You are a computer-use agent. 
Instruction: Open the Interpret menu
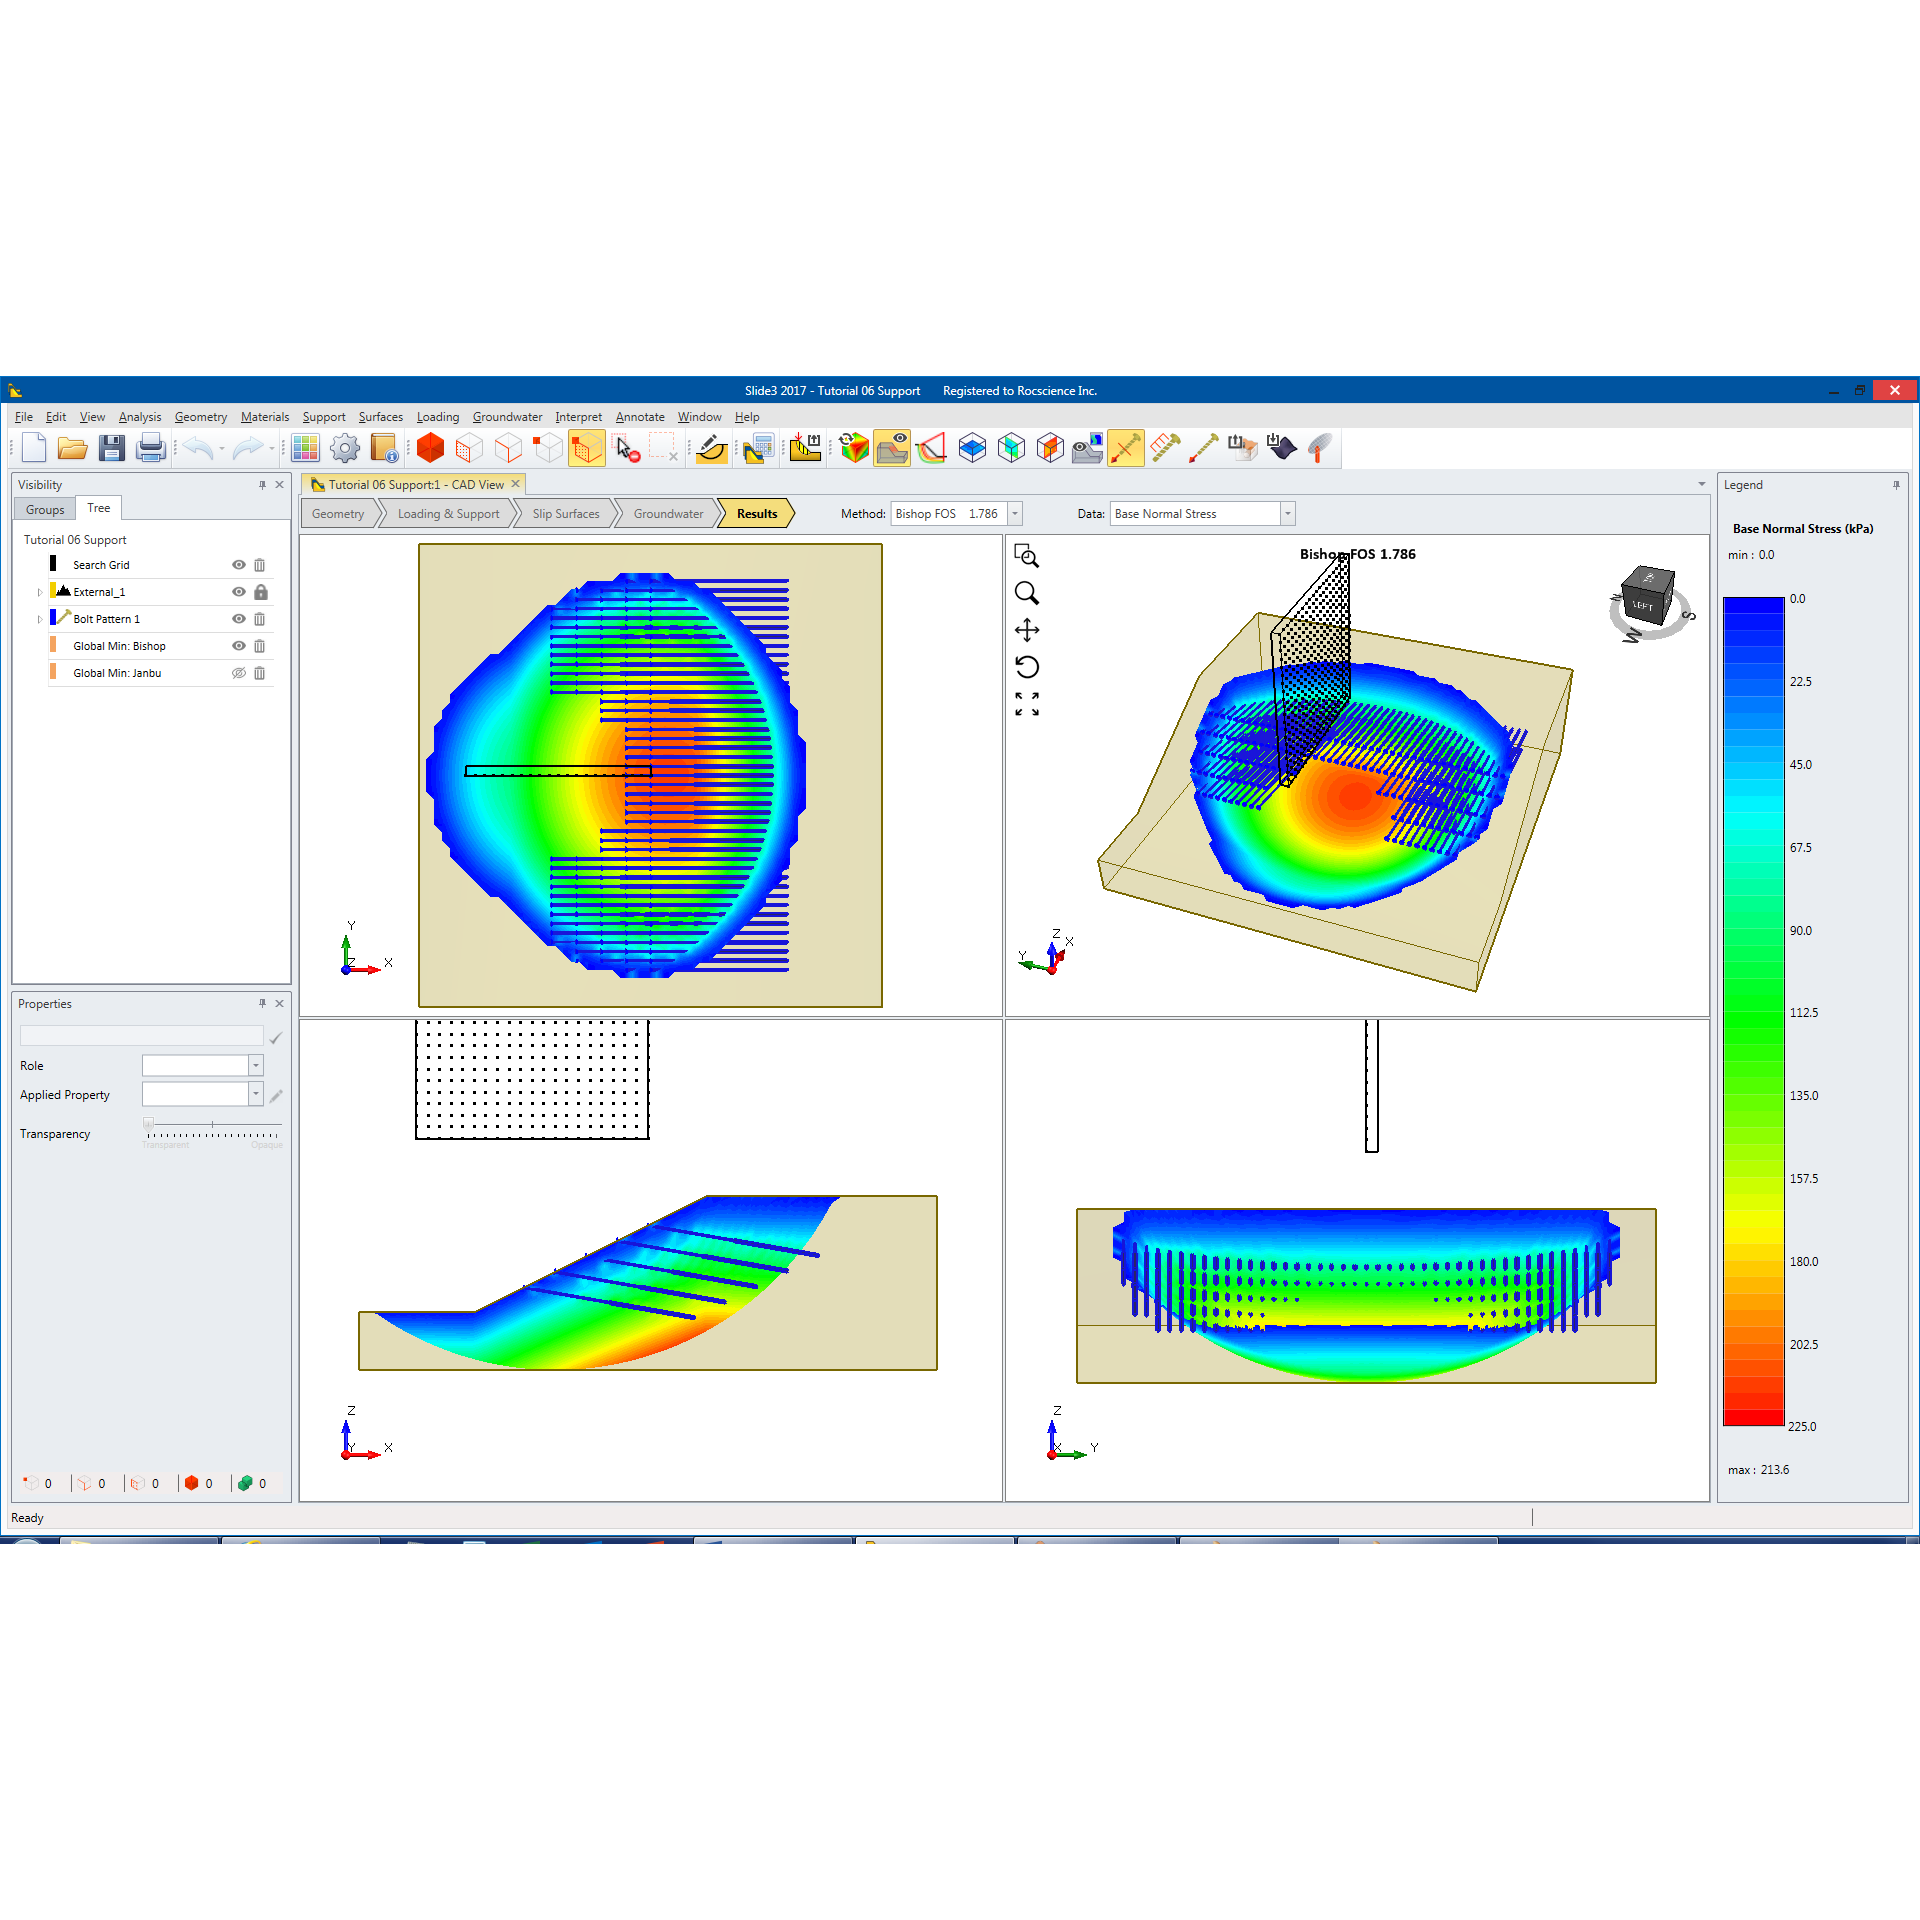(x=579, y=417)
